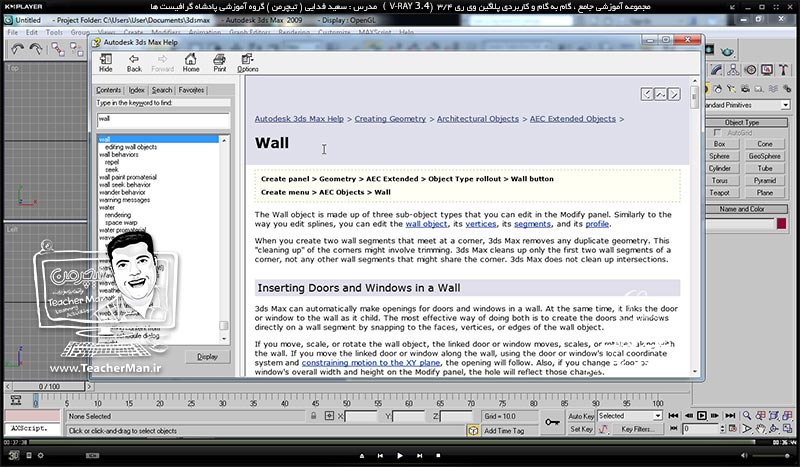Click Zoom Extents All viewport tool
Image resolution: width=800 pixels, height=467 pixels.
[787, 415]
